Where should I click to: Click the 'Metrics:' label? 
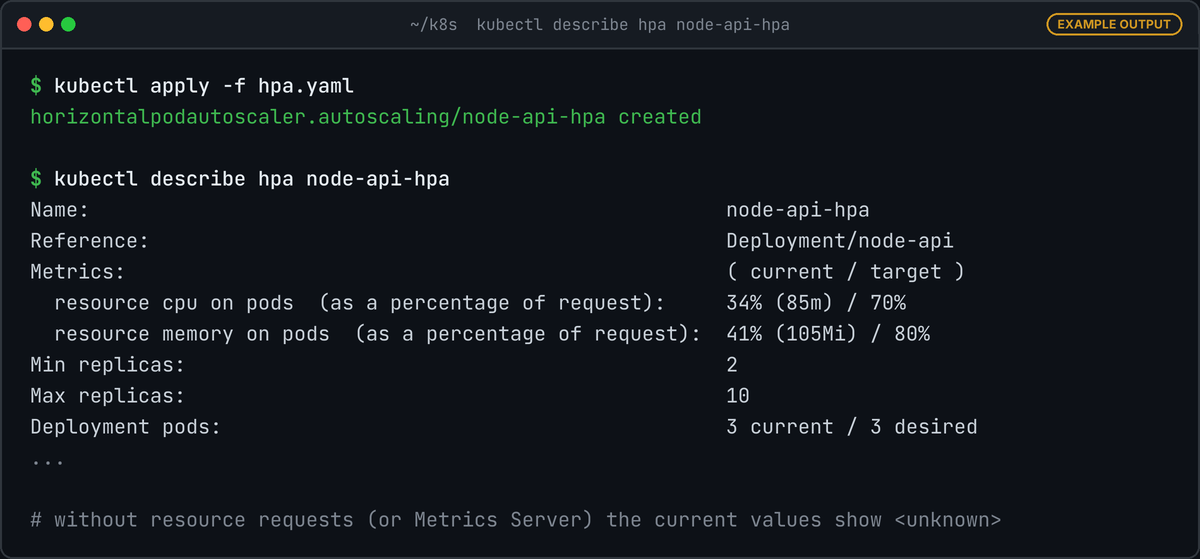click(x=78, y=272)
